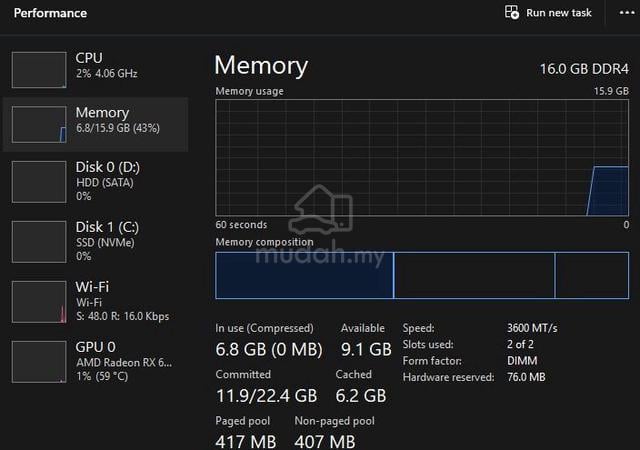Viewport: 640px width, 450px height.
Task: Click the Memory usage graph
Action: coord(422,158)
